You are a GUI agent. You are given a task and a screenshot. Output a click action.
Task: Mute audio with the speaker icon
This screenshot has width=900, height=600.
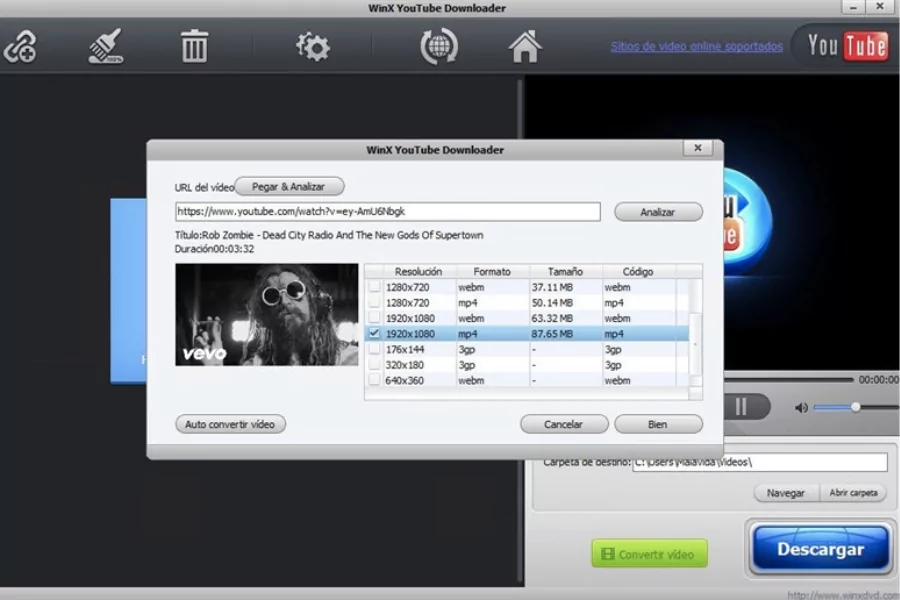(x=801, y=408)
